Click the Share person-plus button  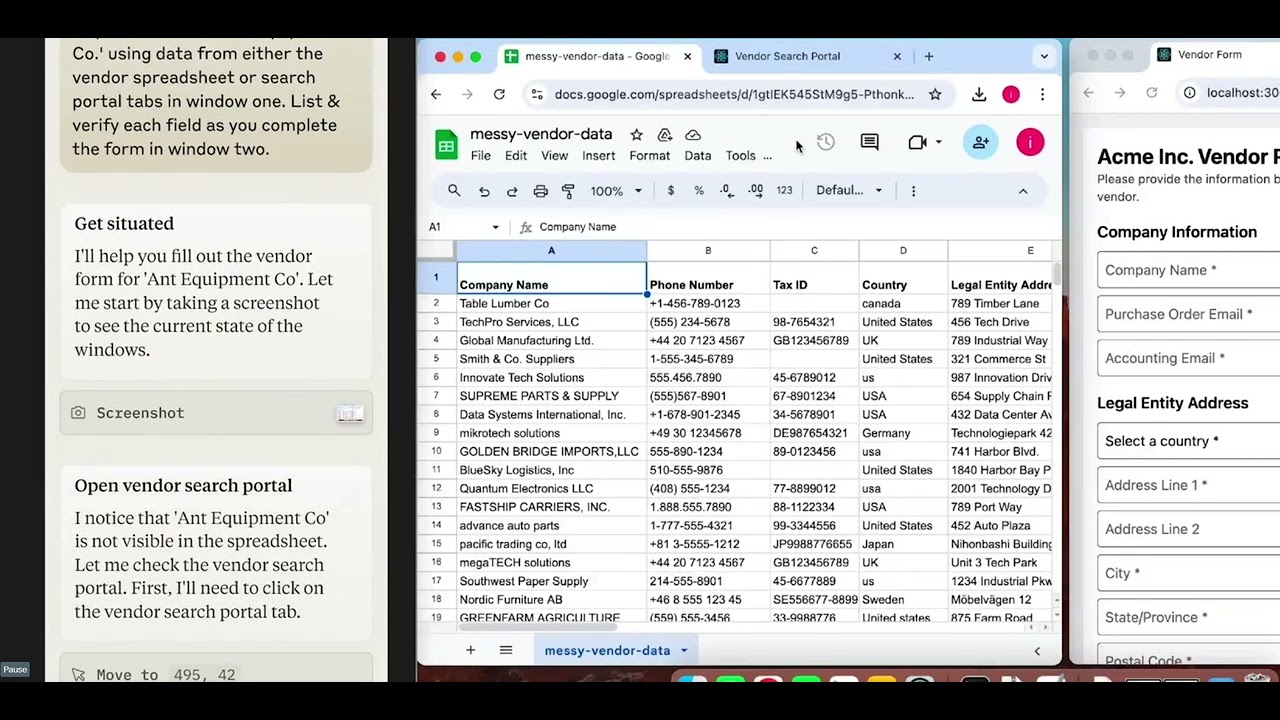(x=980, y=143)
